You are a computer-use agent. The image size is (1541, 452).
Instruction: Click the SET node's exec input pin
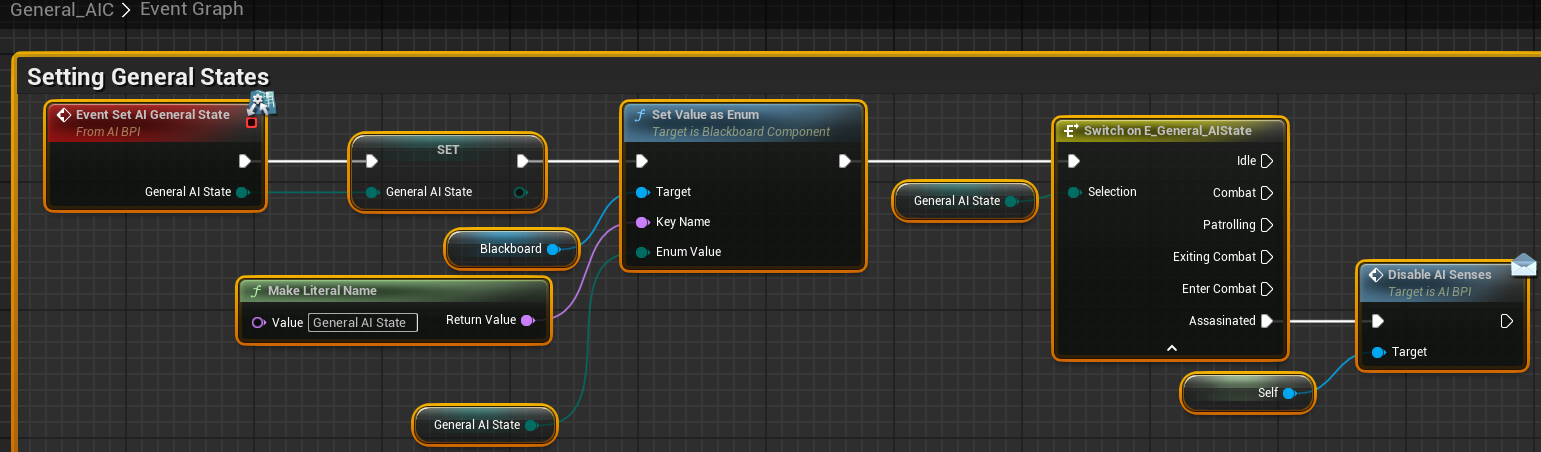click(371, 161)
